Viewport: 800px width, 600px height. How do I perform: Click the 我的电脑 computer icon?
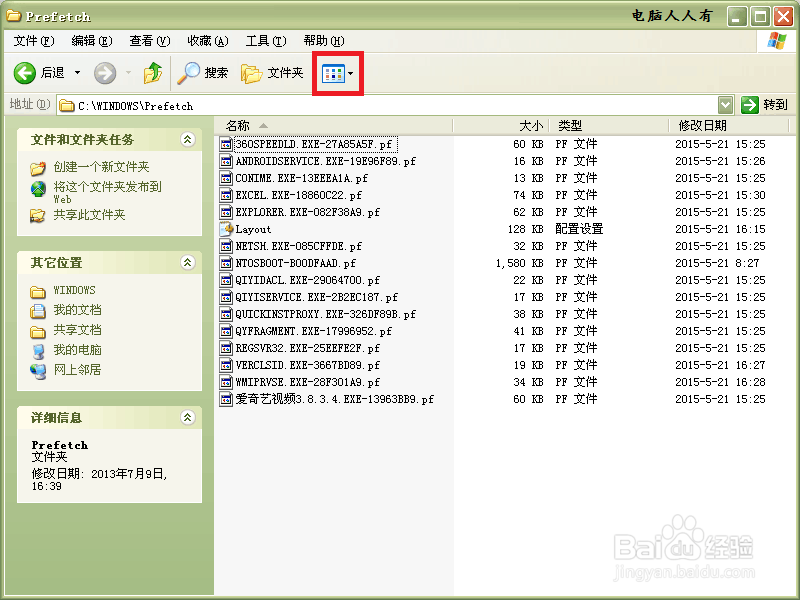tap(38, 352)
